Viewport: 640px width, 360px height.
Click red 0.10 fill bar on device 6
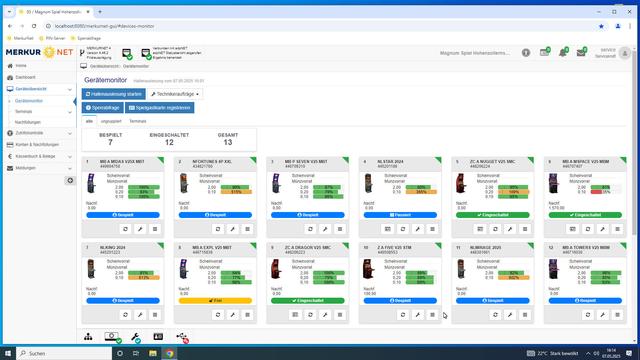tap(596, 192)
